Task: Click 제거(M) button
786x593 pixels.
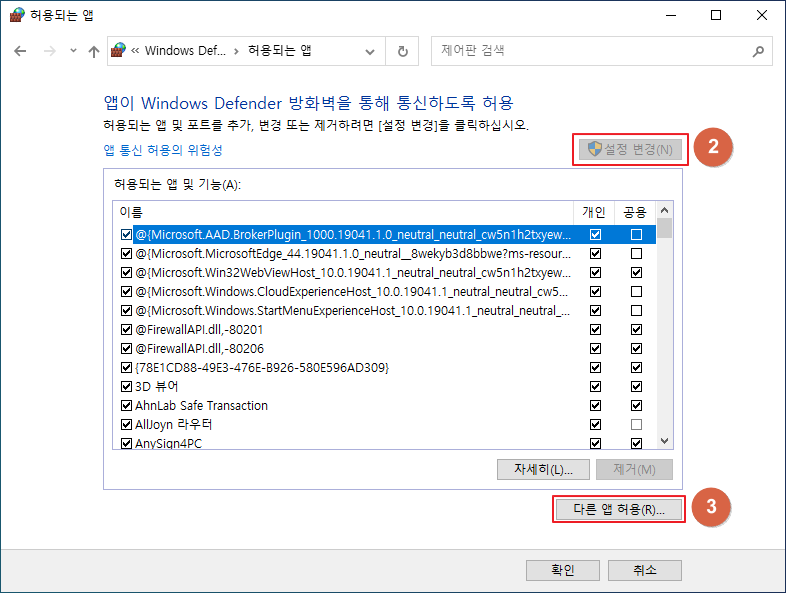Action: click(634, 470)
